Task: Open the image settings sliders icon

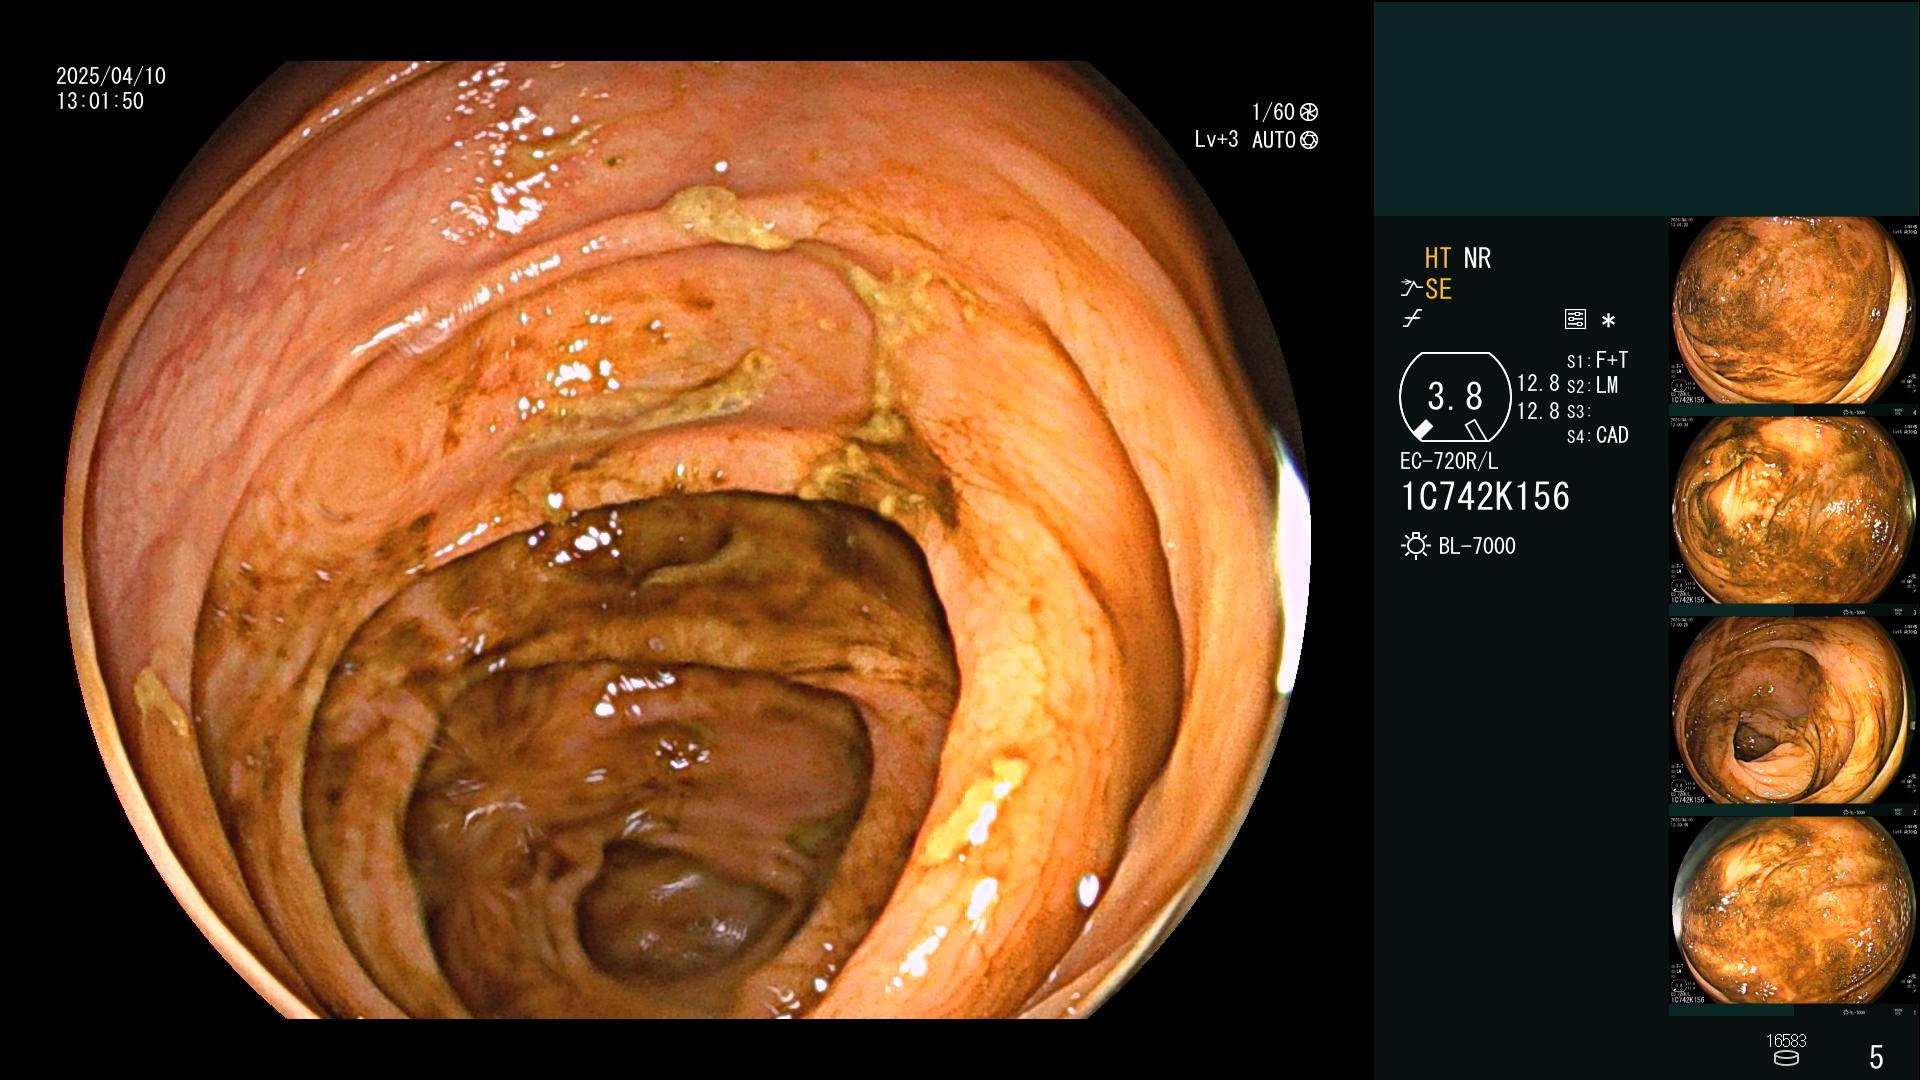Action: click(x=1575, y=320)
